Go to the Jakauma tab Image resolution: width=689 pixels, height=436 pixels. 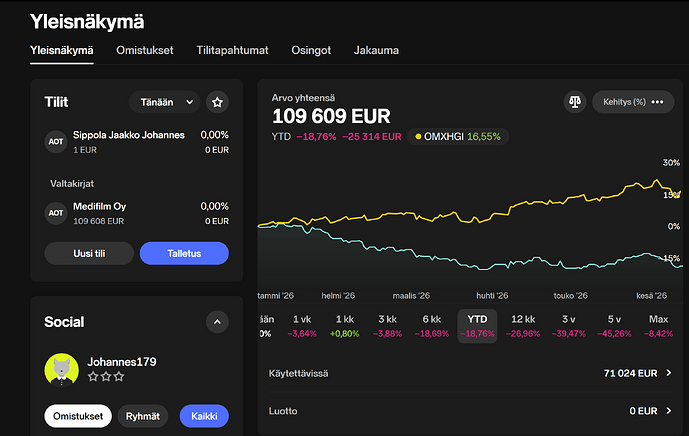point(376,50)
